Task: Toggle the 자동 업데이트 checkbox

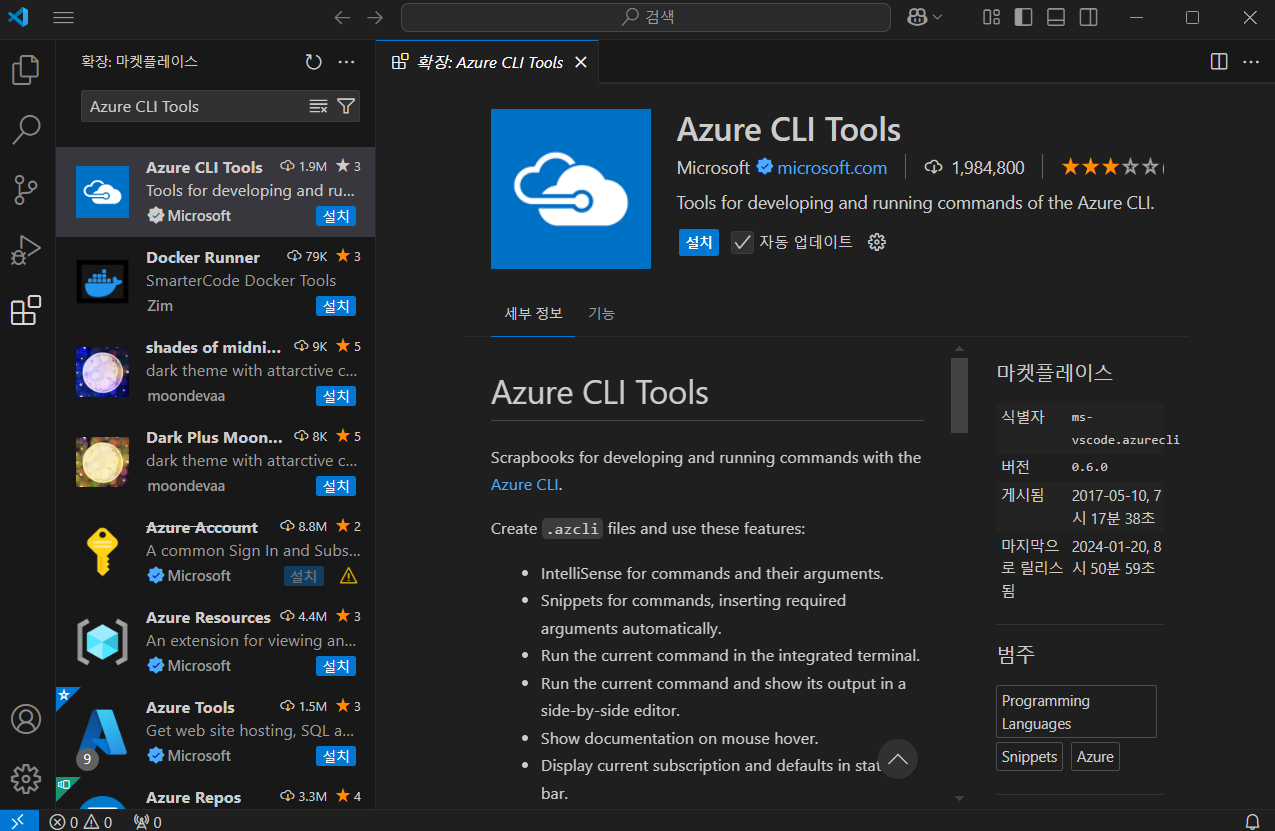Action: [742, 242]
